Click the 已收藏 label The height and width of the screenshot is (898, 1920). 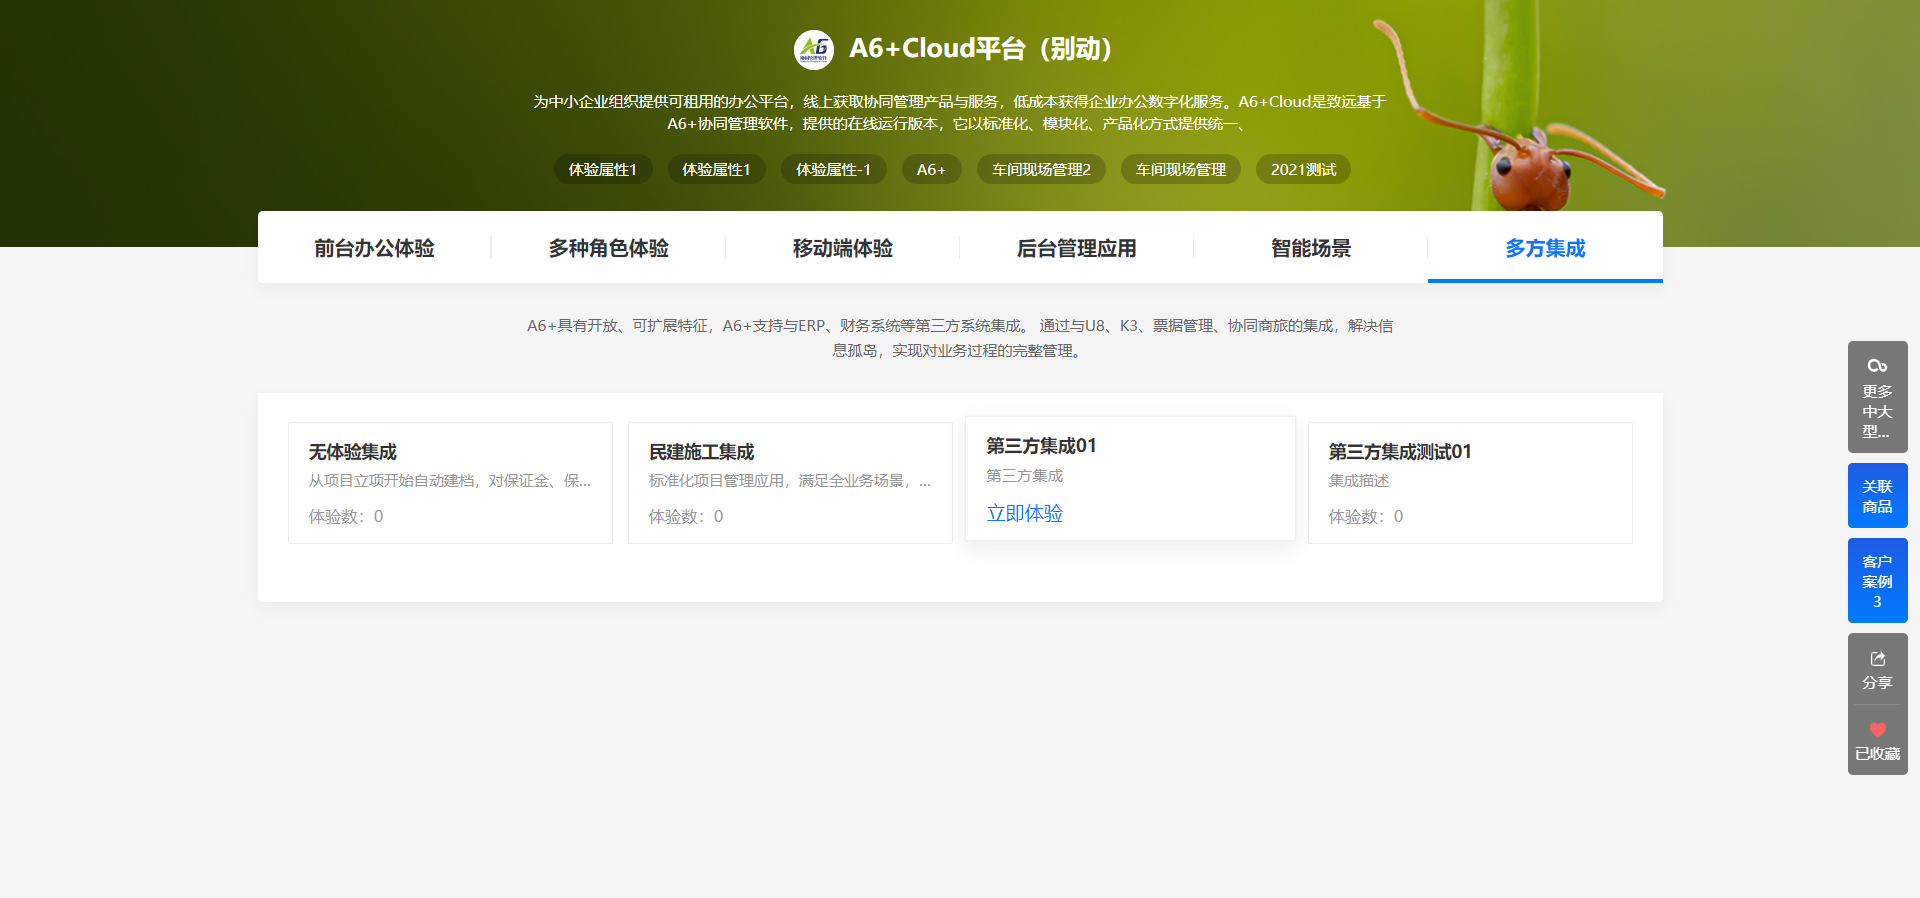pos(1877,754)
